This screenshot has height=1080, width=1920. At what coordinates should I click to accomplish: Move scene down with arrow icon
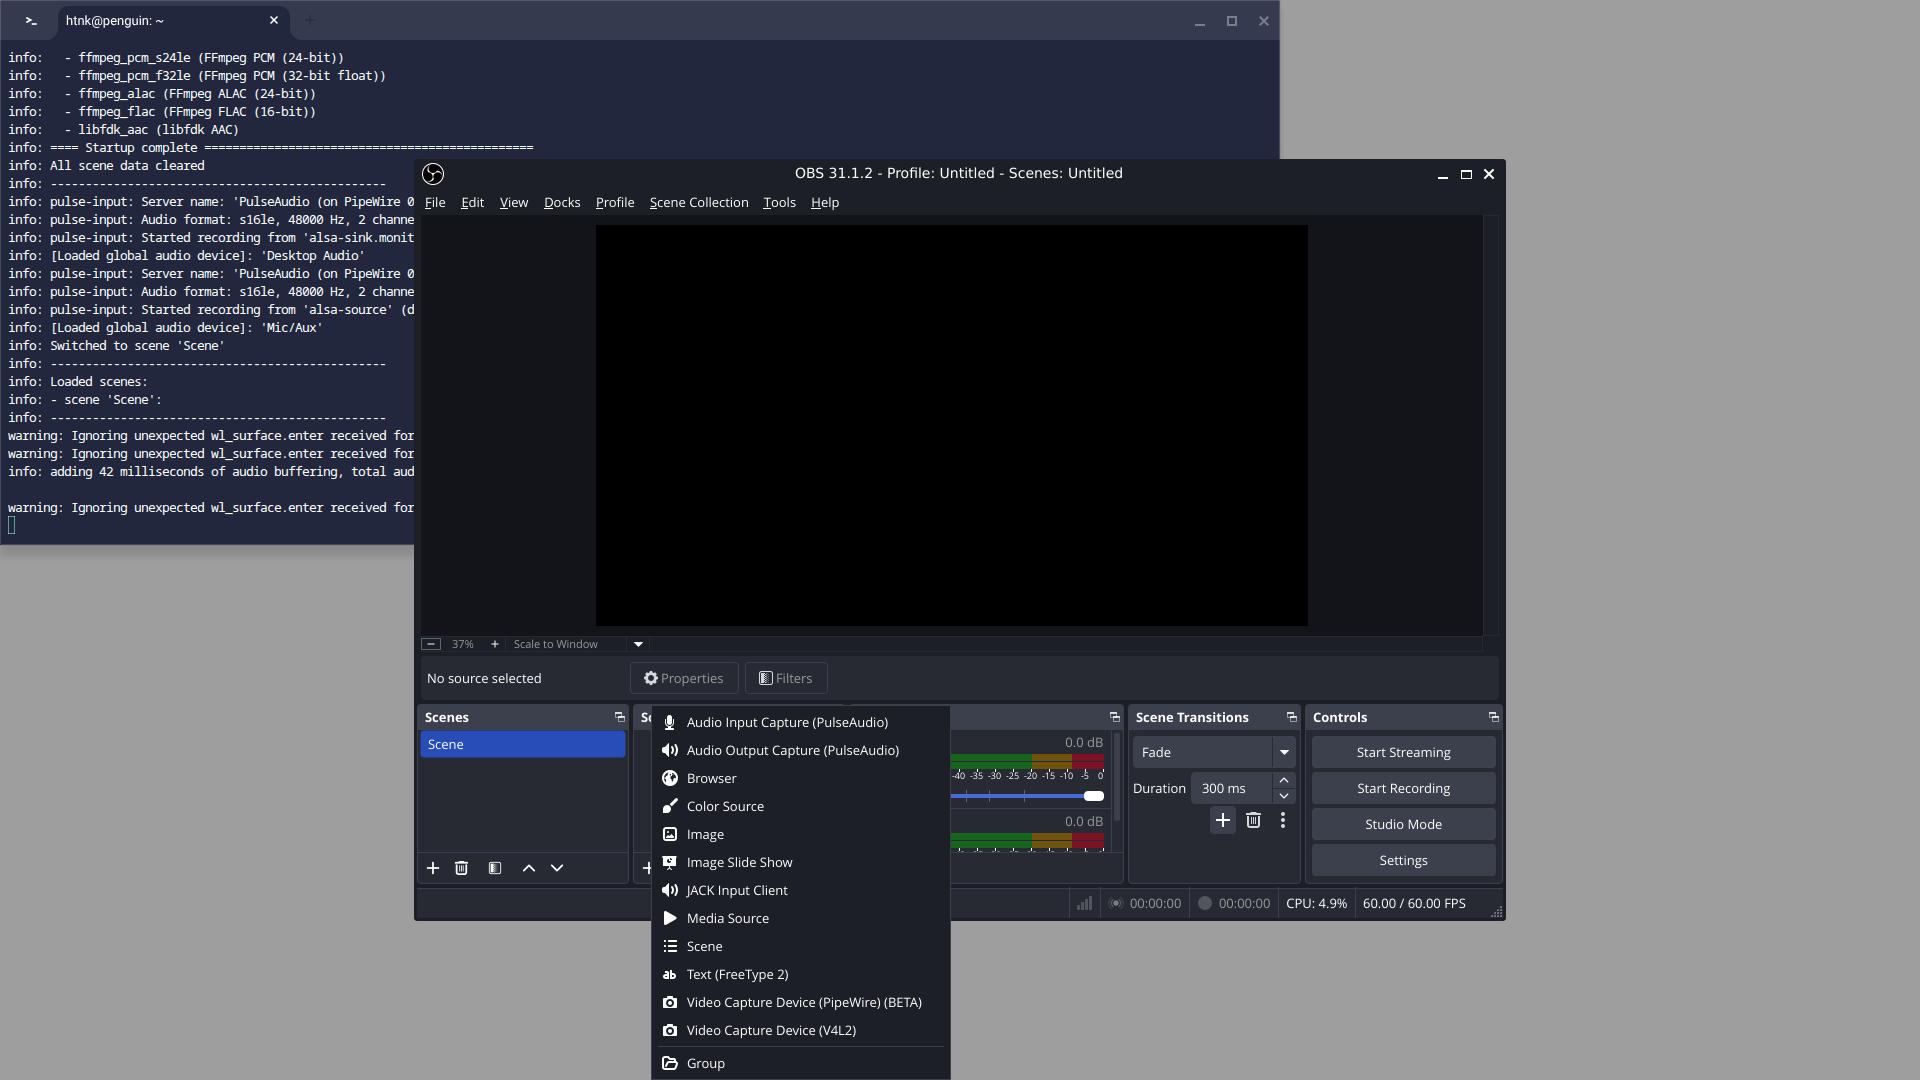[x=557, y=868]
